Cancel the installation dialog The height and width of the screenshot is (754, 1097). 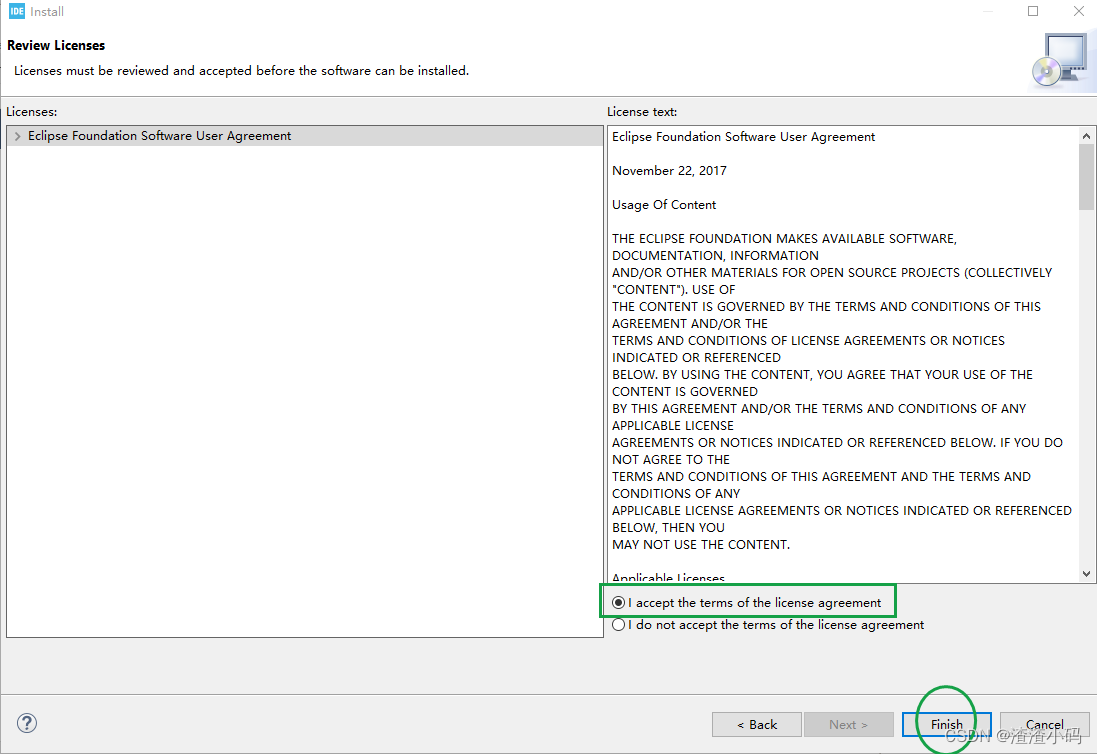pos(1045,725)
